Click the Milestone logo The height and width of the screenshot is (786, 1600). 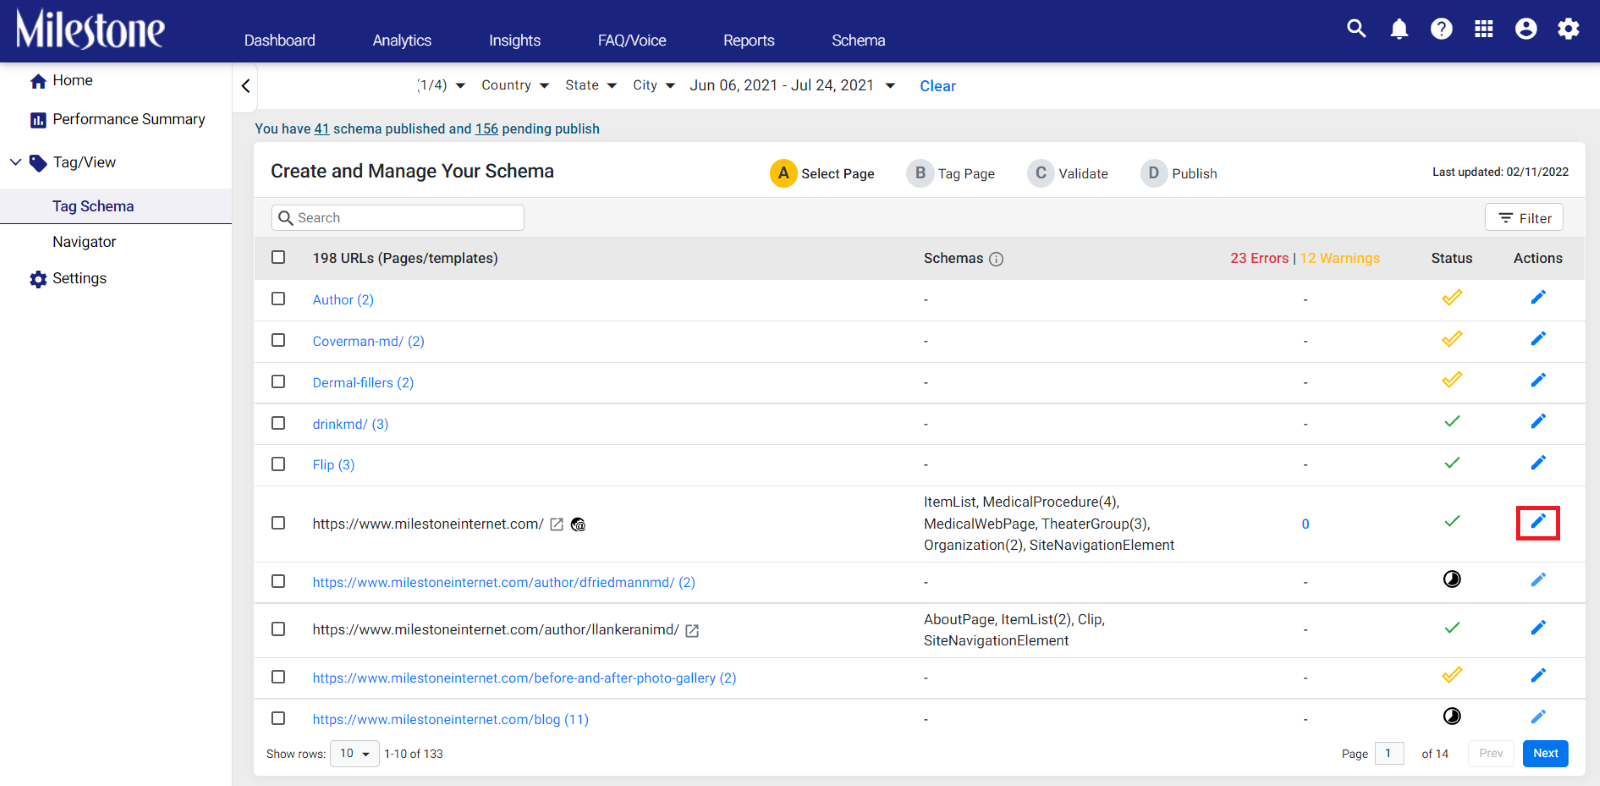point(90,30)
